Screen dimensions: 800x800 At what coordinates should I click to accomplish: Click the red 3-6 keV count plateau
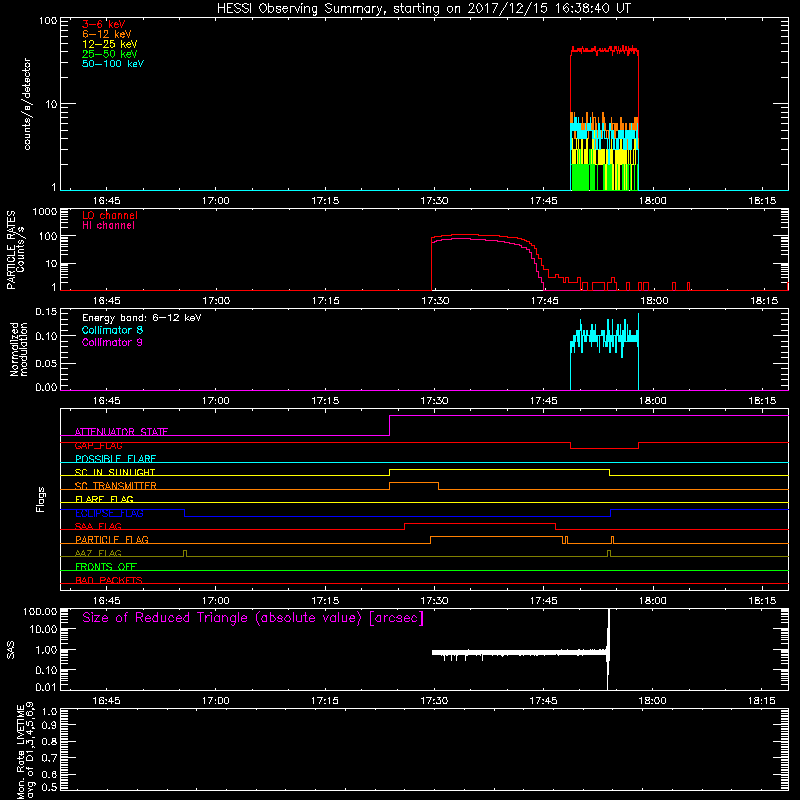[x=605, y=50]
